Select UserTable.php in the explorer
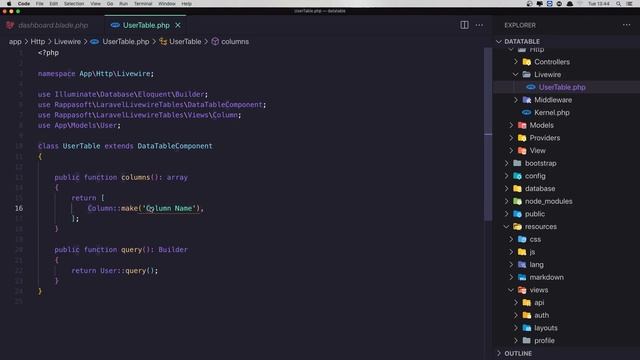The width and height of the screenshot is (640, 360). [562, 87]
